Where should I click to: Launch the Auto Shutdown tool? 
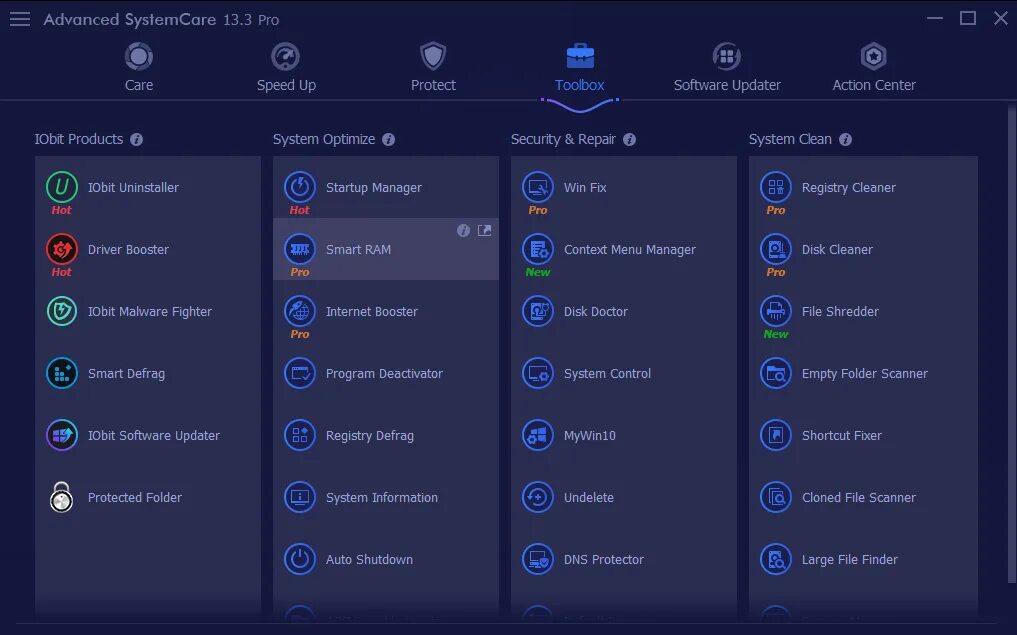click(x=370, y=559)
